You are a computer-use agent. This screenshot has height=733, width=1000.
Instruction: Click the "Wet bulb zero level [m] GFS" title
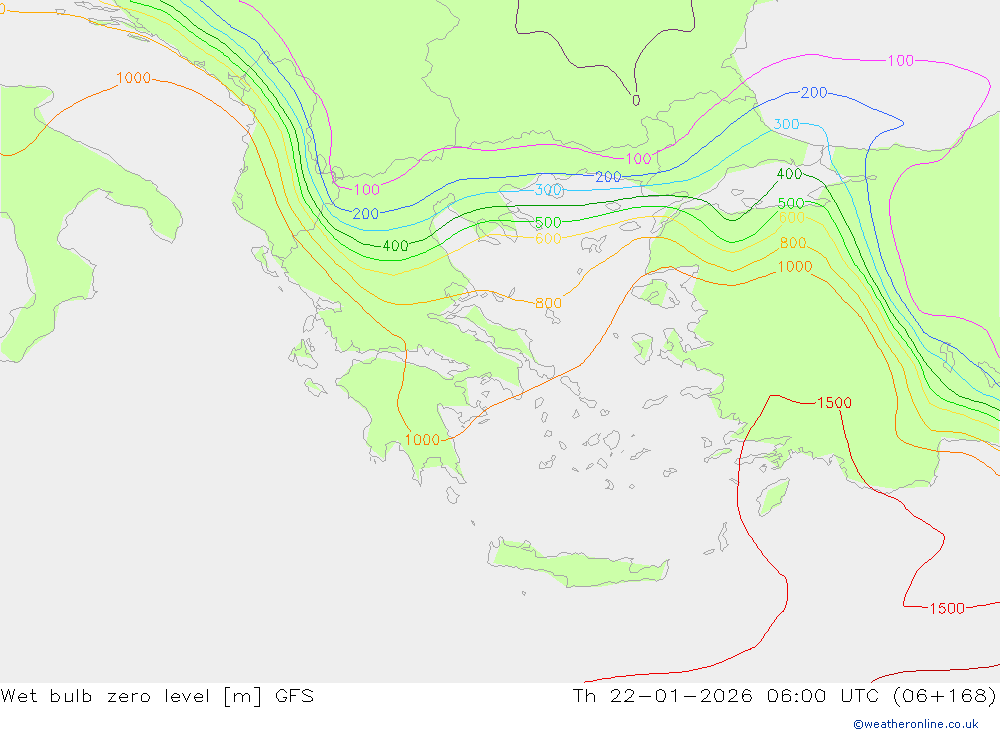pos(157,696)
